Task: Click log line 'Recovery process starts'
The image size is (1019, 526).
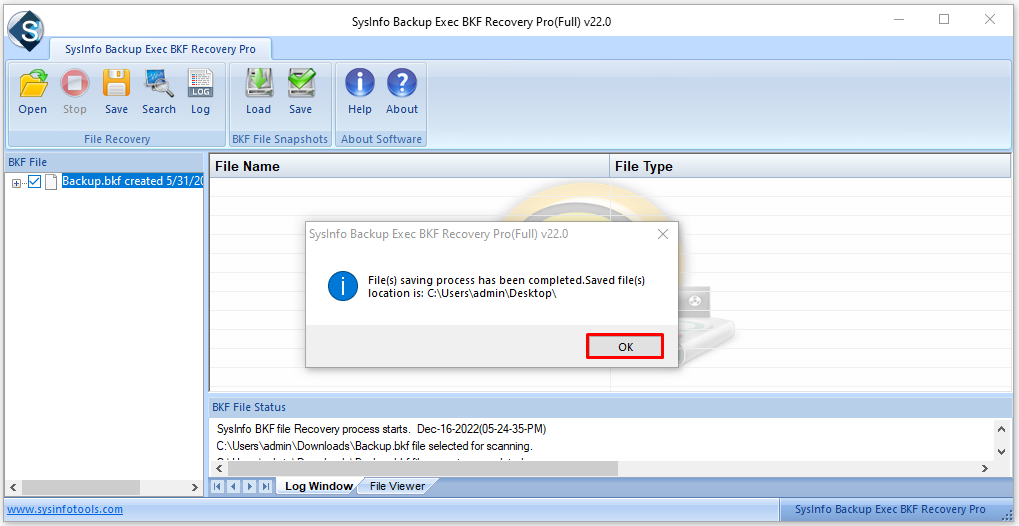Action: coord(381,429)
